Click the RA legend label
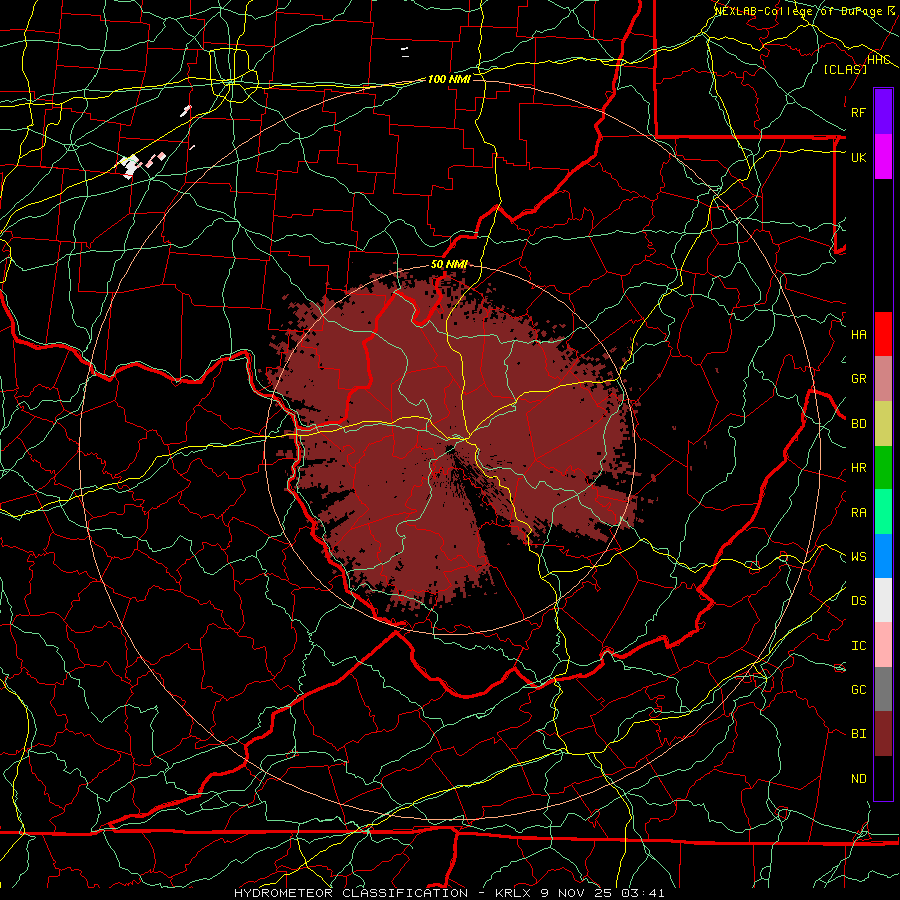Viewport: 900px width, 900px height. (x=858, y=513)
